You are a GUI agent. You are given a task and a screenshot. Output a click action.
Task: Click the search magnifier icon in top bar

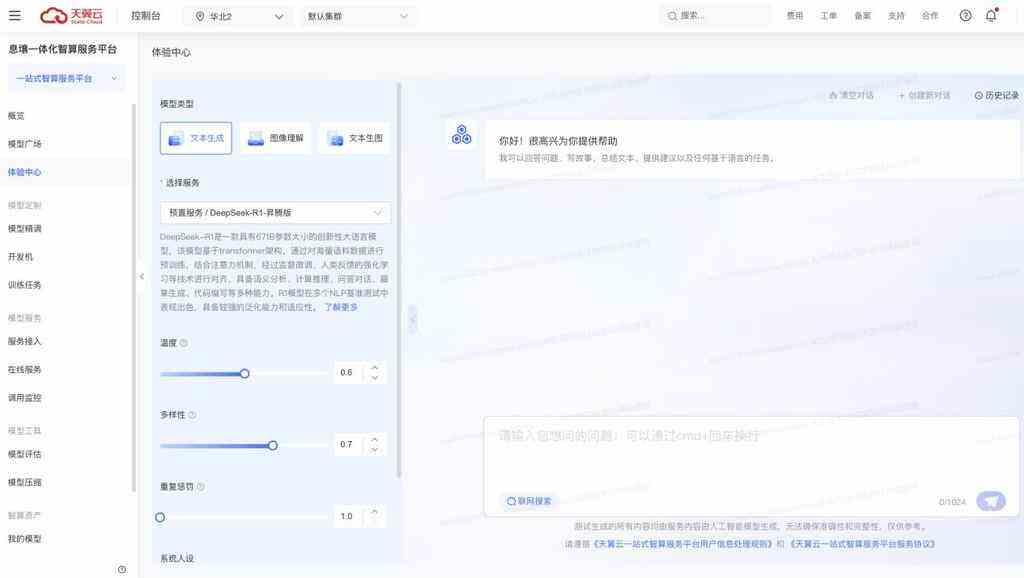[x=672, y=16]
